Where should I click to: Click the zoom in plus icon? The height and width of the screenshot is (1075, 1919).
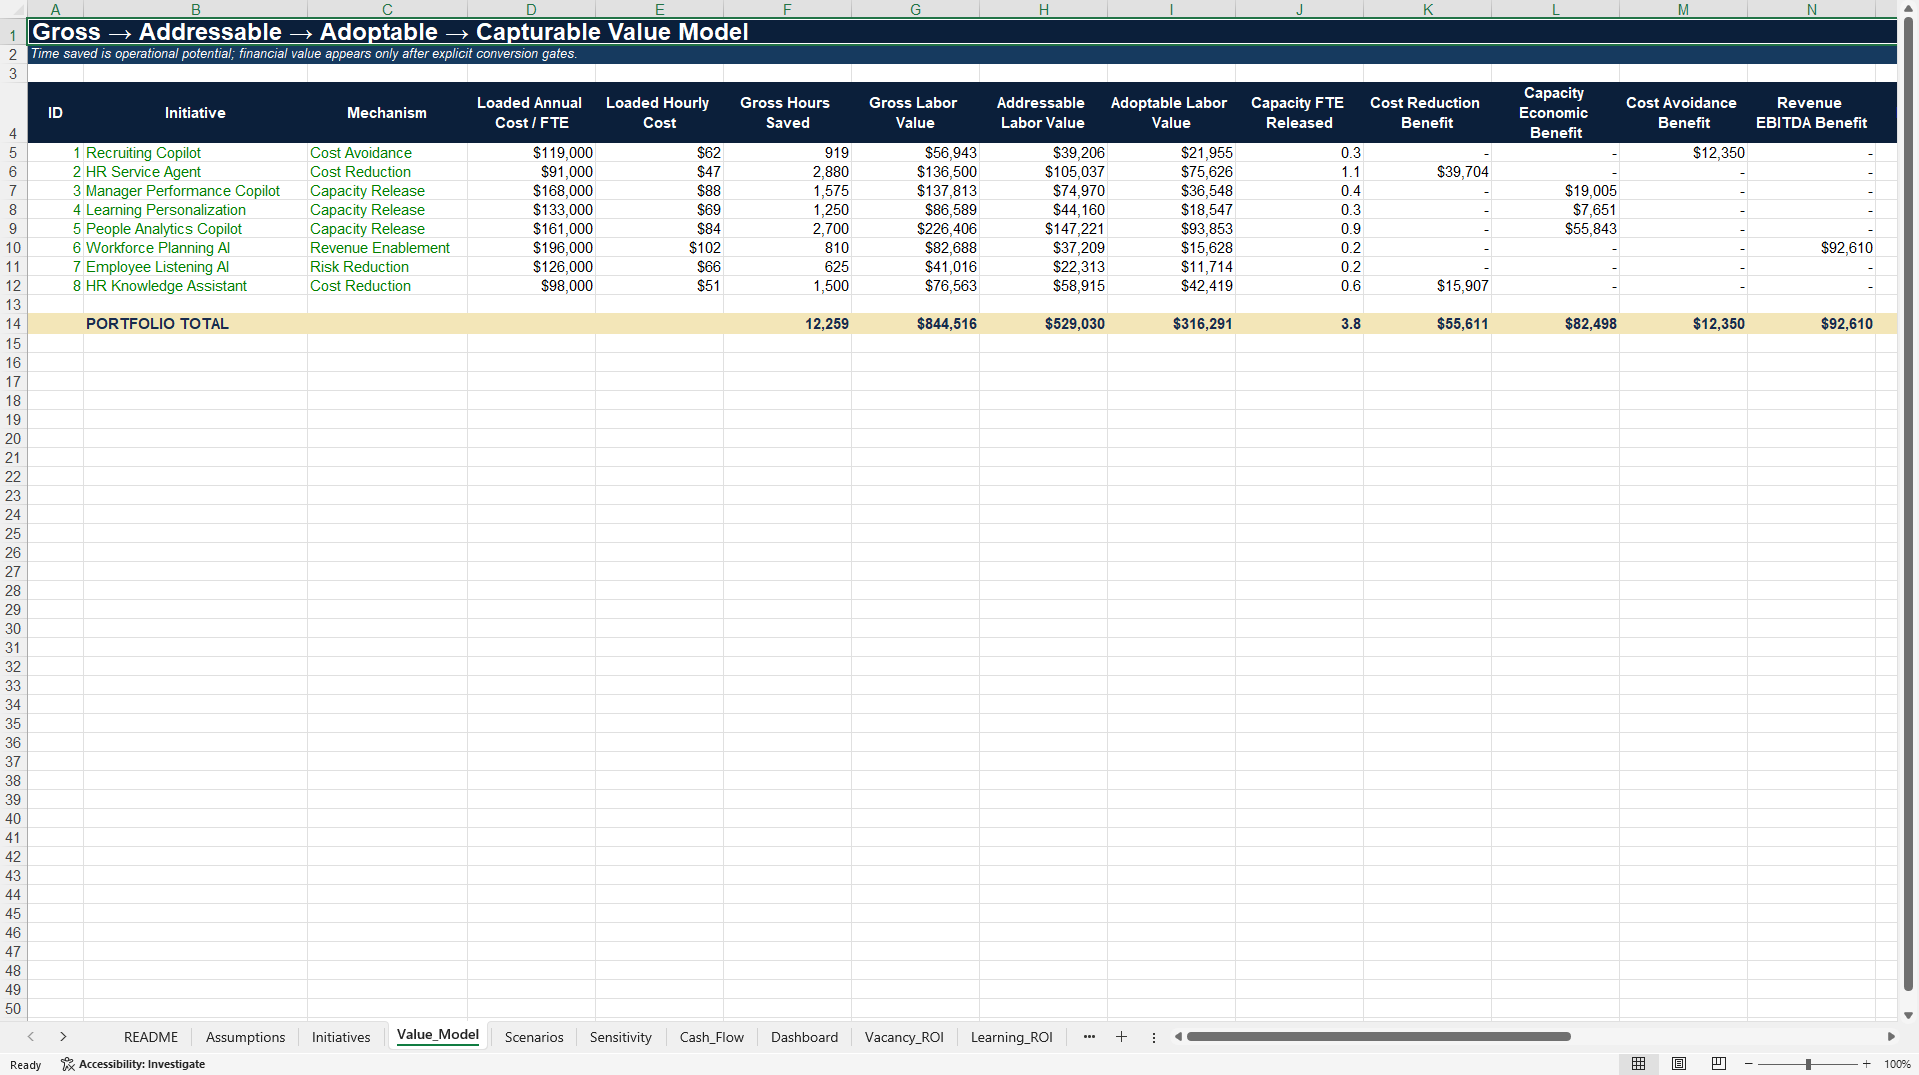pyautogui.click(x=1867, y=1064)
